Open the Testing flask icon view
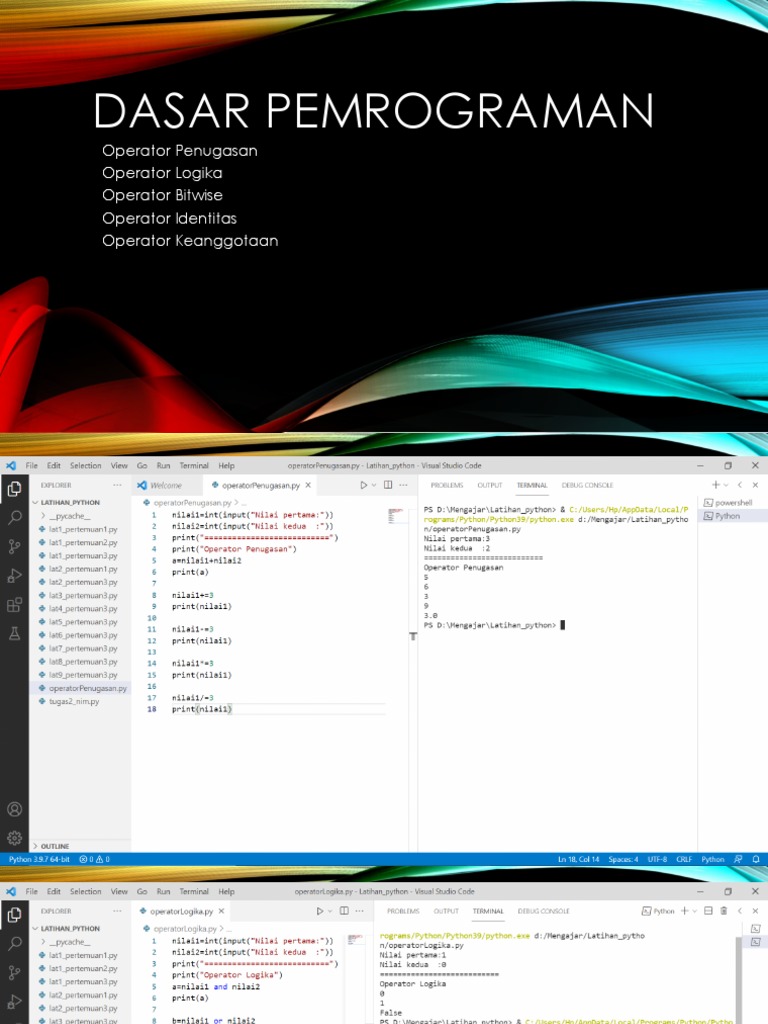768x1024 pixels. tap(14, 633)
